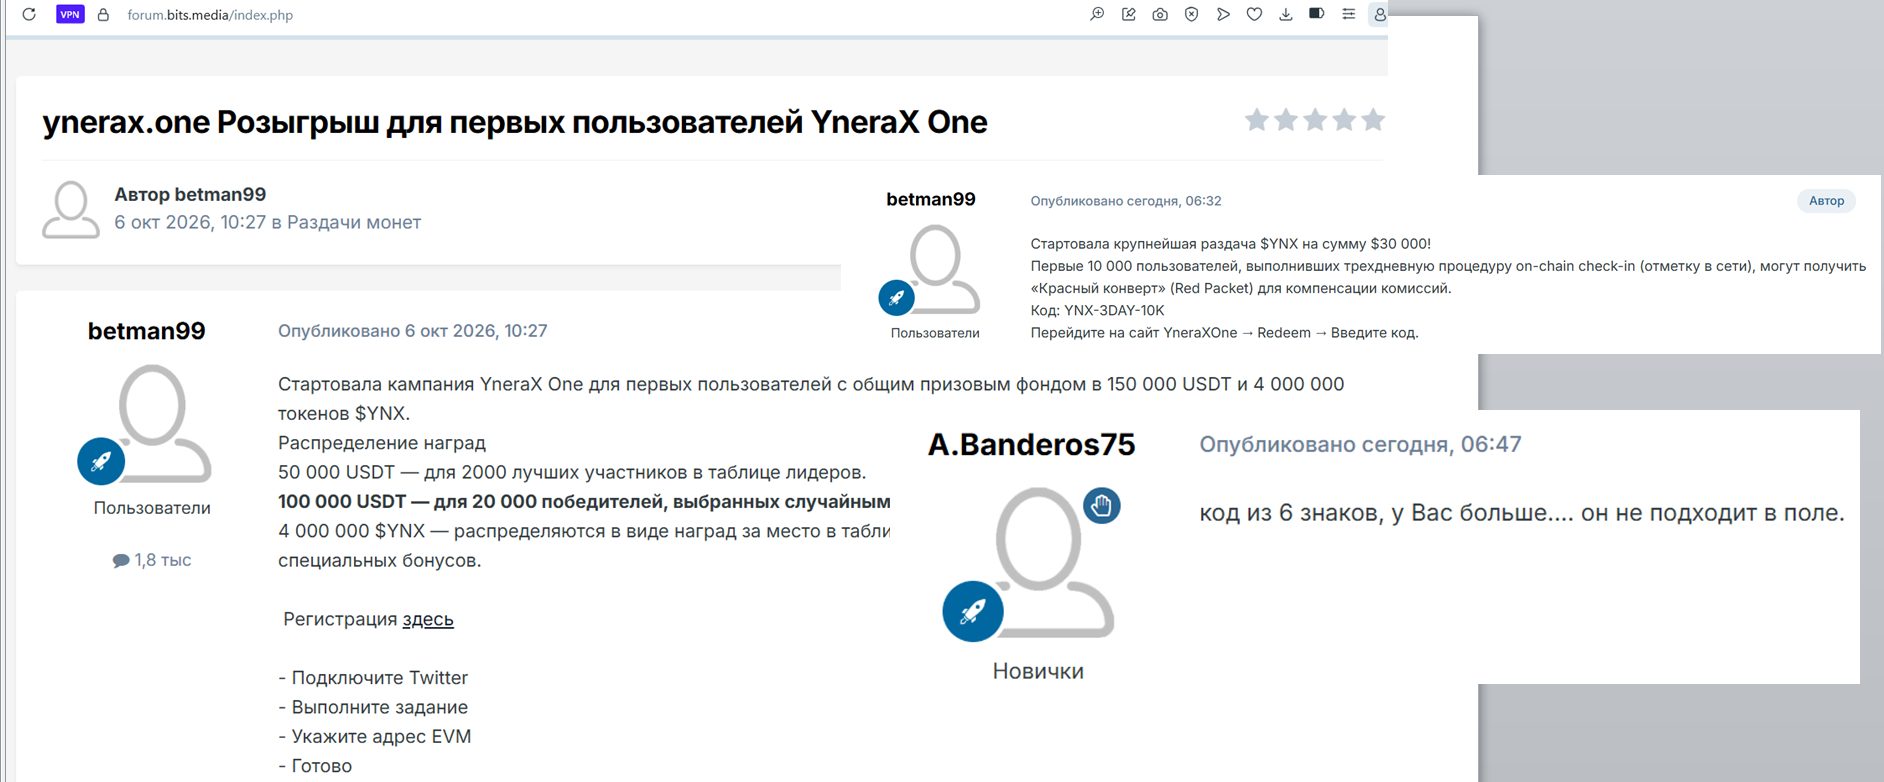
Task: Open the pinboard edit-pin icon in toolbar
Action: coord(1129,14)
